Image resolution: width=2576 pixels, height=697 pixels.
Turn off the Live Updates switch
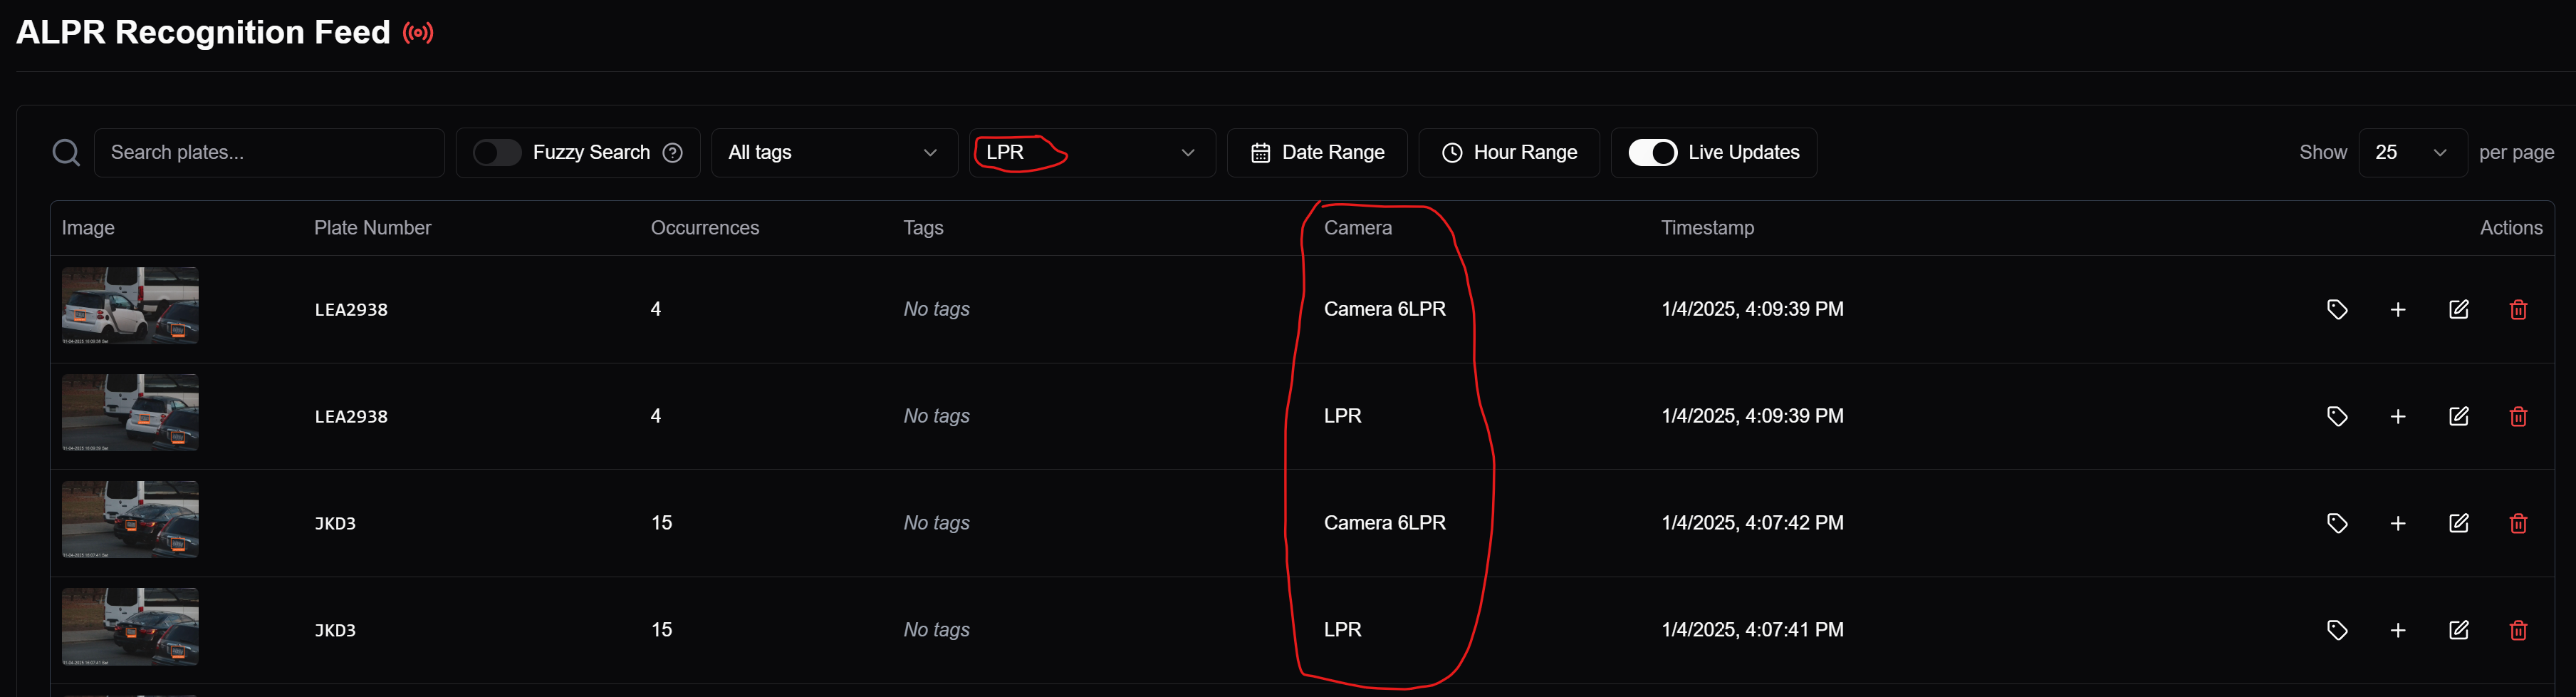click(1652, 153)
